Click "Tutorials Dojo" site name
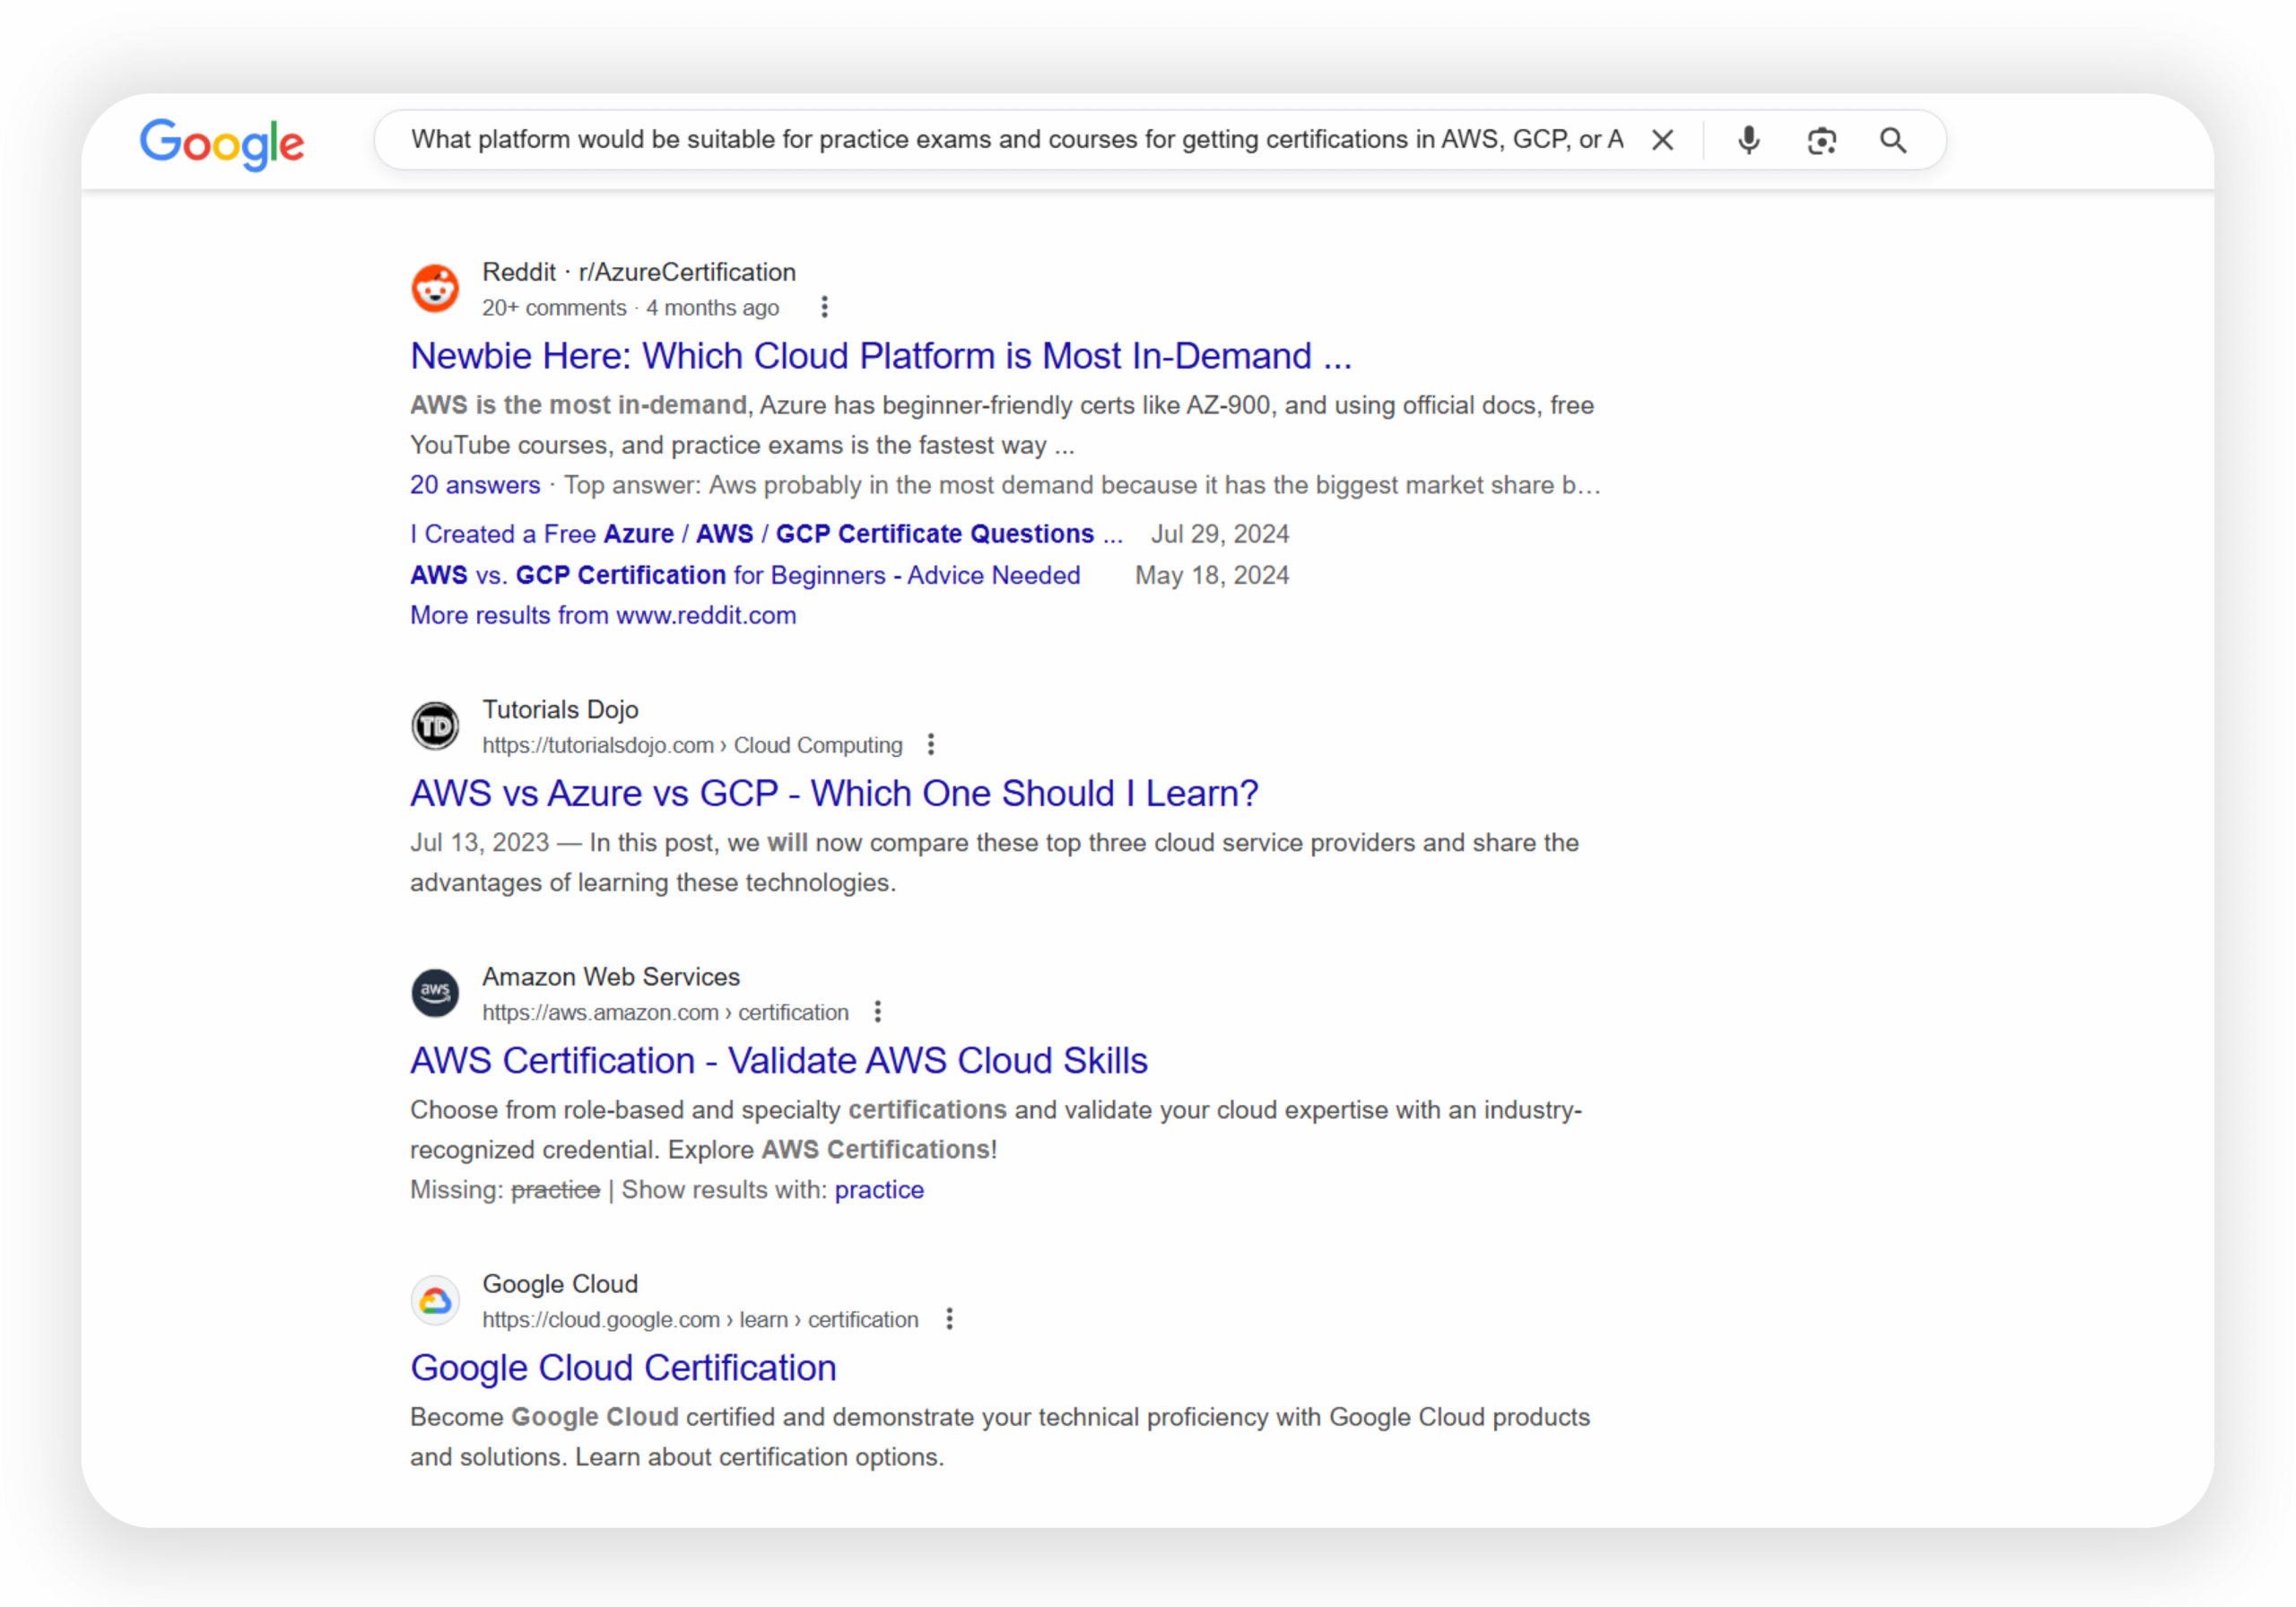The height and width of the screenshot is (1607, 2296). pyautogui.click(x=560, y=709)
